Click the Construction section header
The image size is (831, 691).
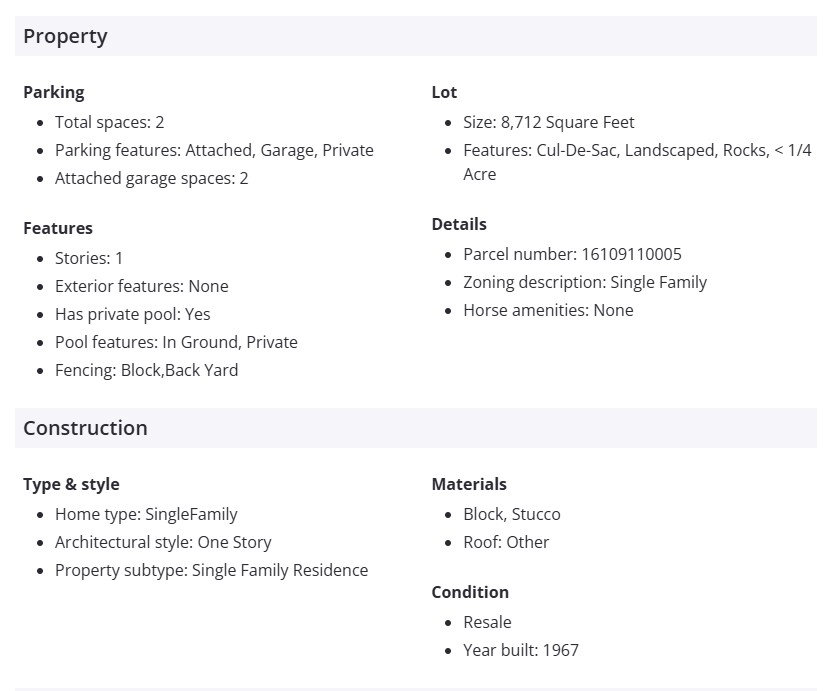(85, 428)
